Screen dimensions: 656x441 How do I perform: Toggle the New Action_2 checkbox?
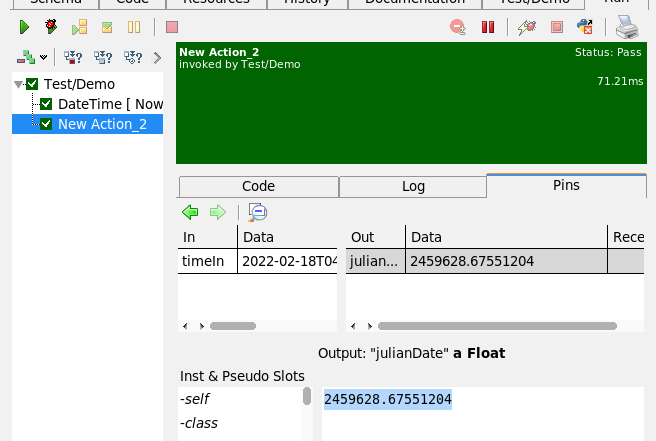(x=46, y=124)
